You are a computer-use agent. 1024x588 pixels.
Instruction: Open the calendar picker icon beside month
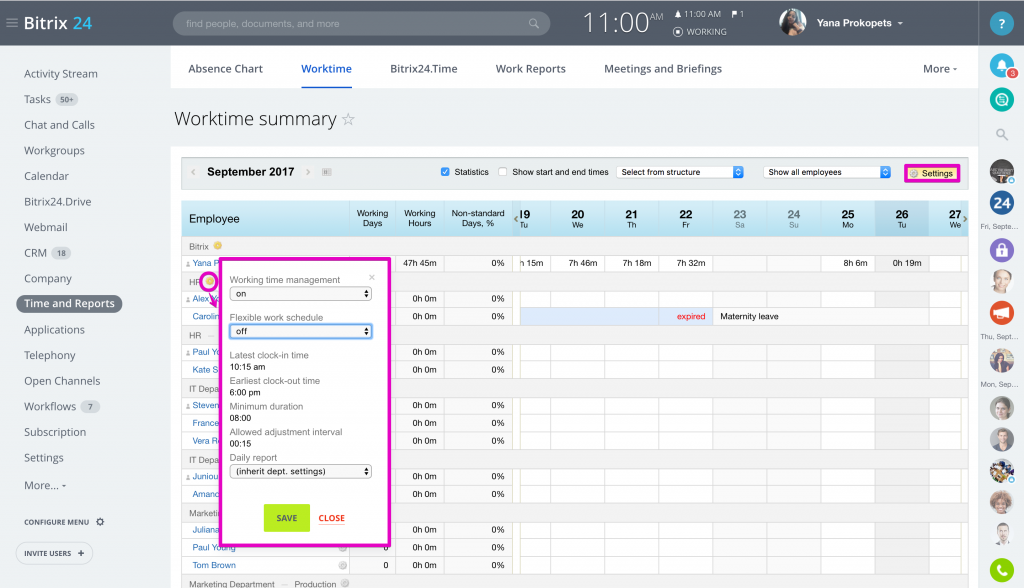coord(327,172)
